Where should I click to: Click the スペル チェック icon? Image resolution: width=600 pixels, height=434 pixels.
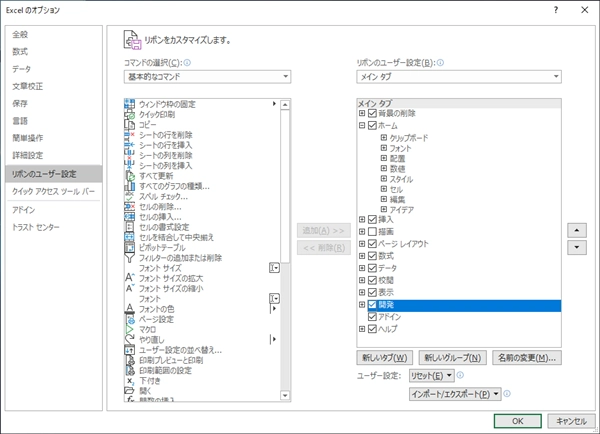coord(129,196)
